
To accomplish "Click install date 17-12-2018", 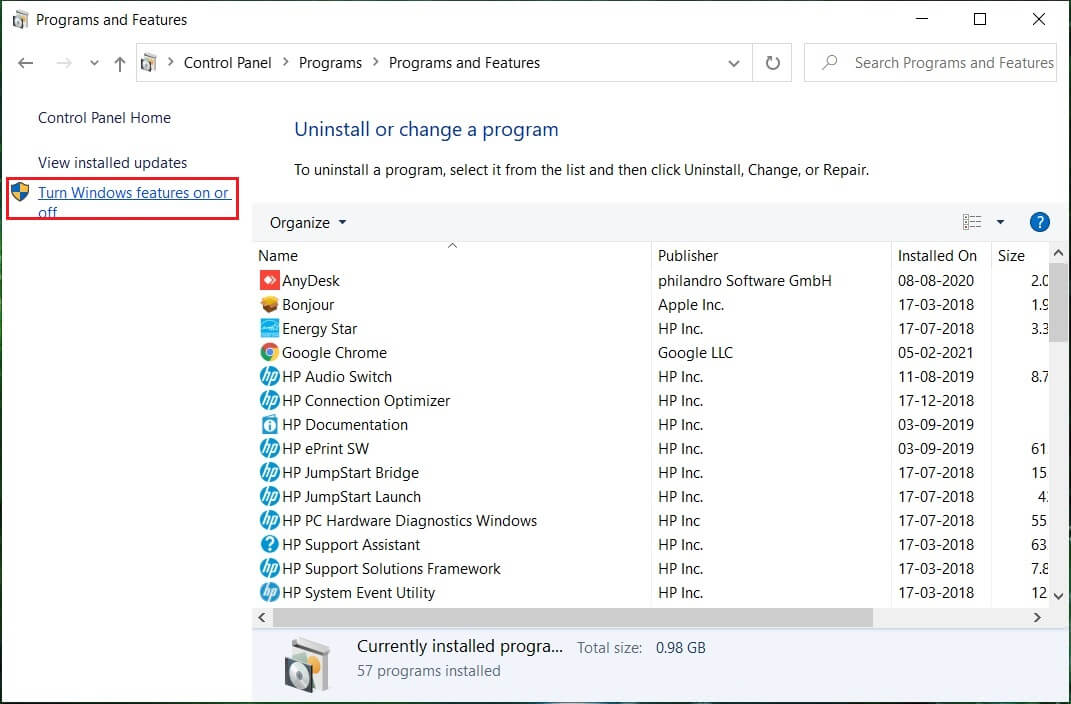I will [936, 401].
